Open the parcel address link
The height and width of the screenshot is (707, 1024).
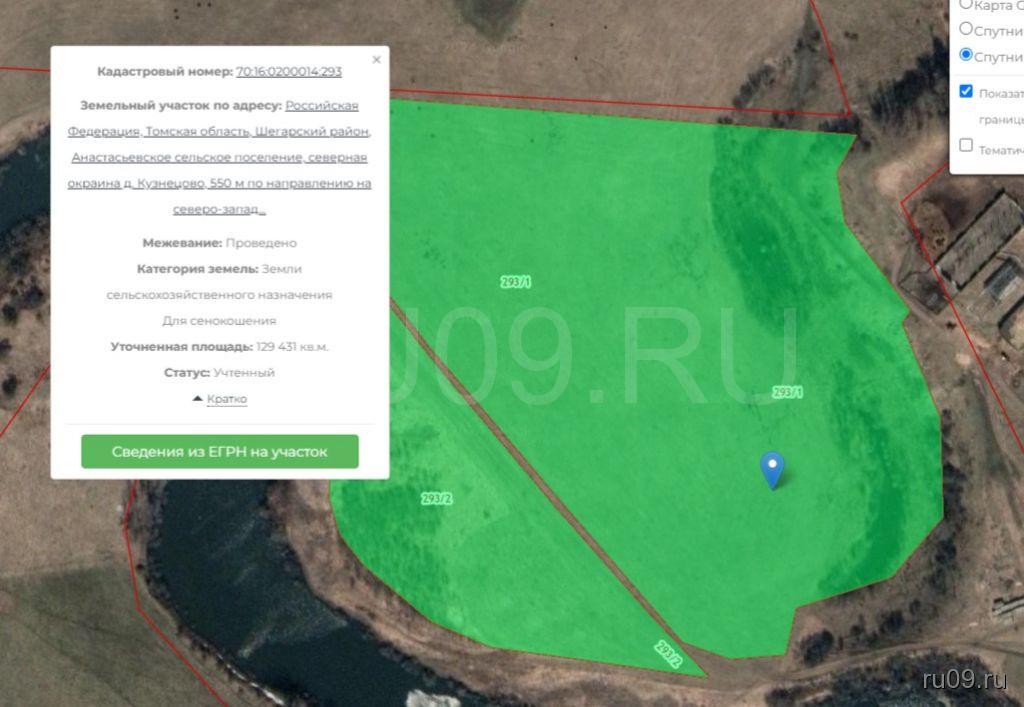(220, 158)
